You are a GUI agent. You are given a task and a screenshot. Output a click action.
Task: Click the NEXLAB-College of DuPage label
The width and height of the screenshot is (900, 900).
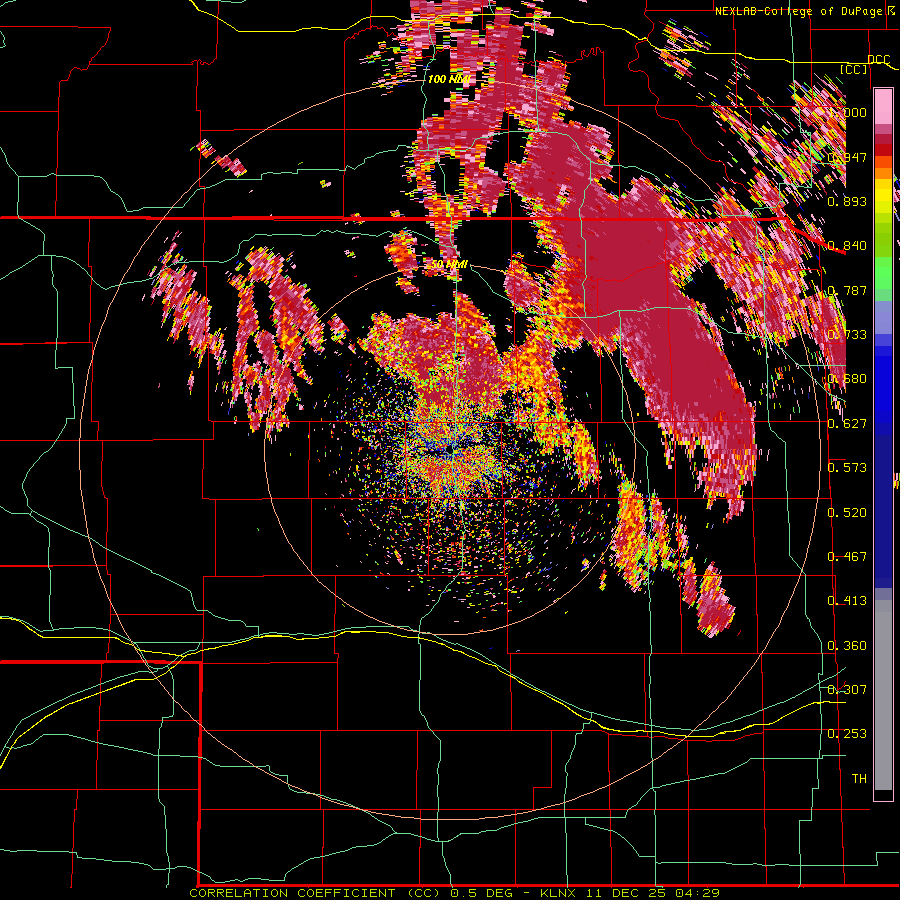(x=800, y=11)
